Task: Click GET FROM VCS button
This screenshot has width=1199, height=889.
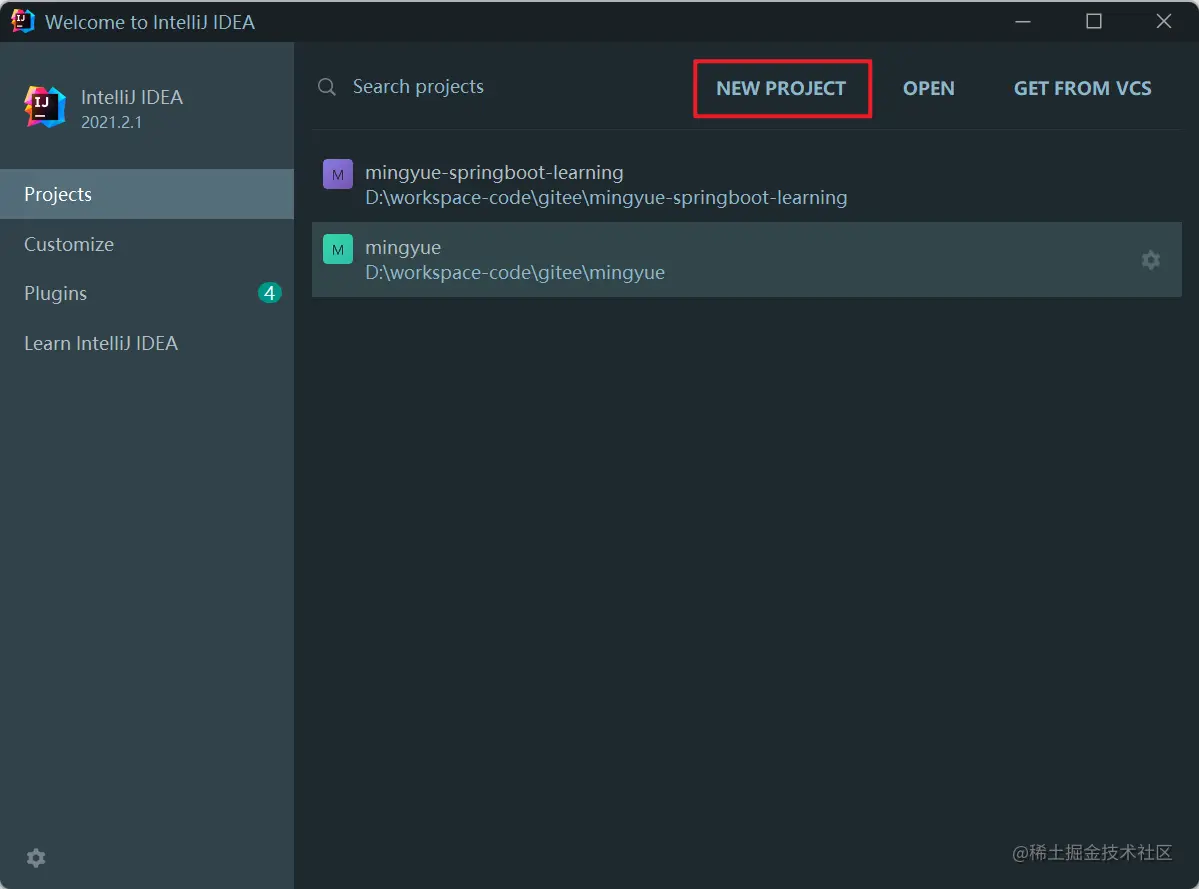Action: [x=1082, y=89]
